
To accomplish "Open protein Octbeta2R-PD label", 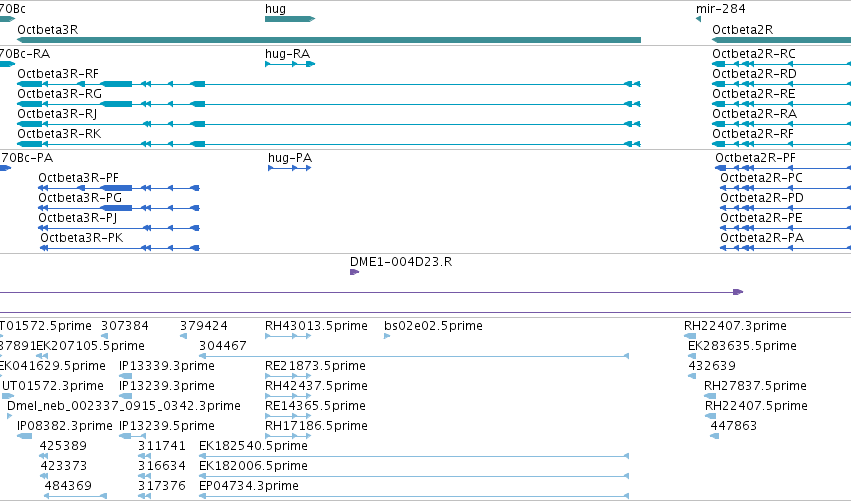I will [762, 198].
